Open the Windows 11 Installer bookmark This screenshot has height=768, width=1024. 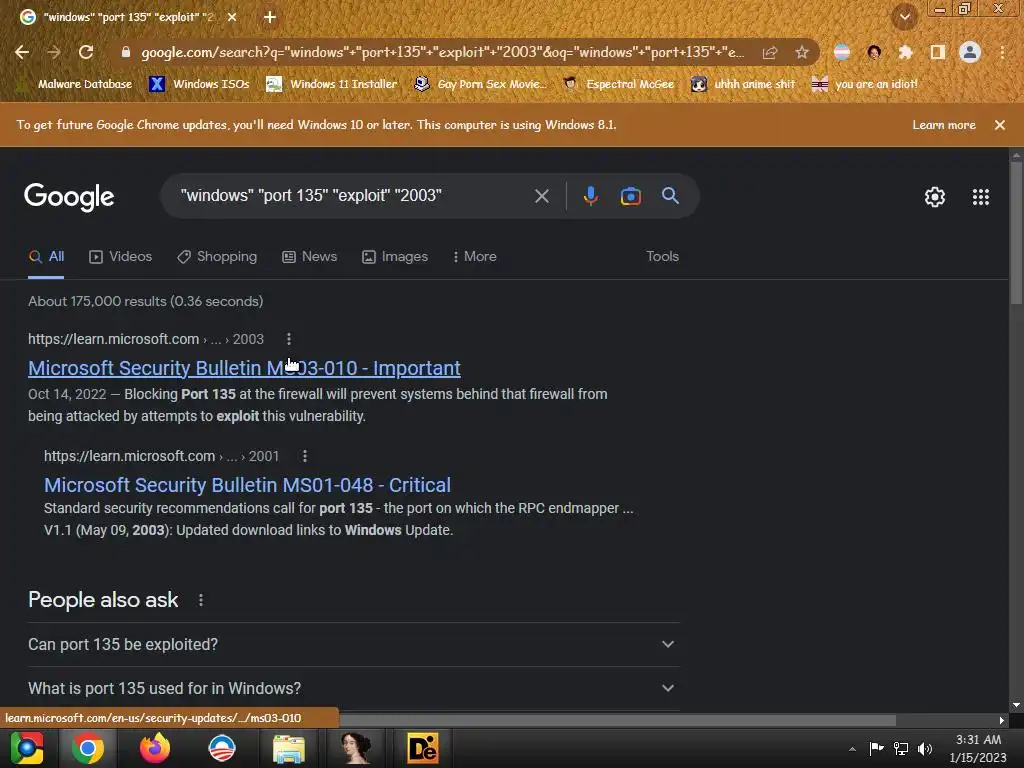(x=332, y=84)
